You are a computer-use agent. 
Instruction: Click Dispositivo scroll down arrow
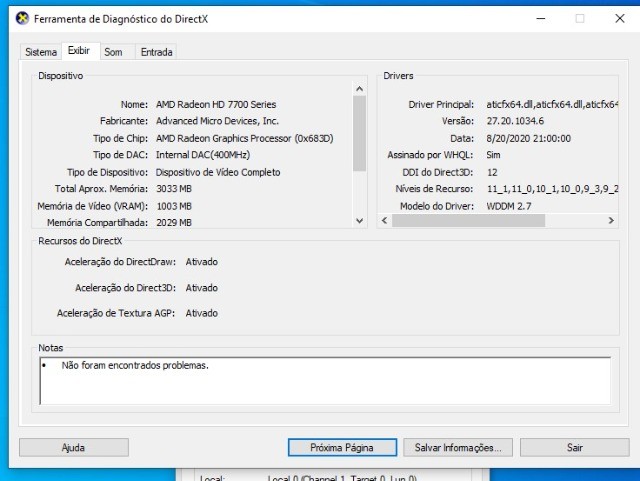click(x=360, y=220)
